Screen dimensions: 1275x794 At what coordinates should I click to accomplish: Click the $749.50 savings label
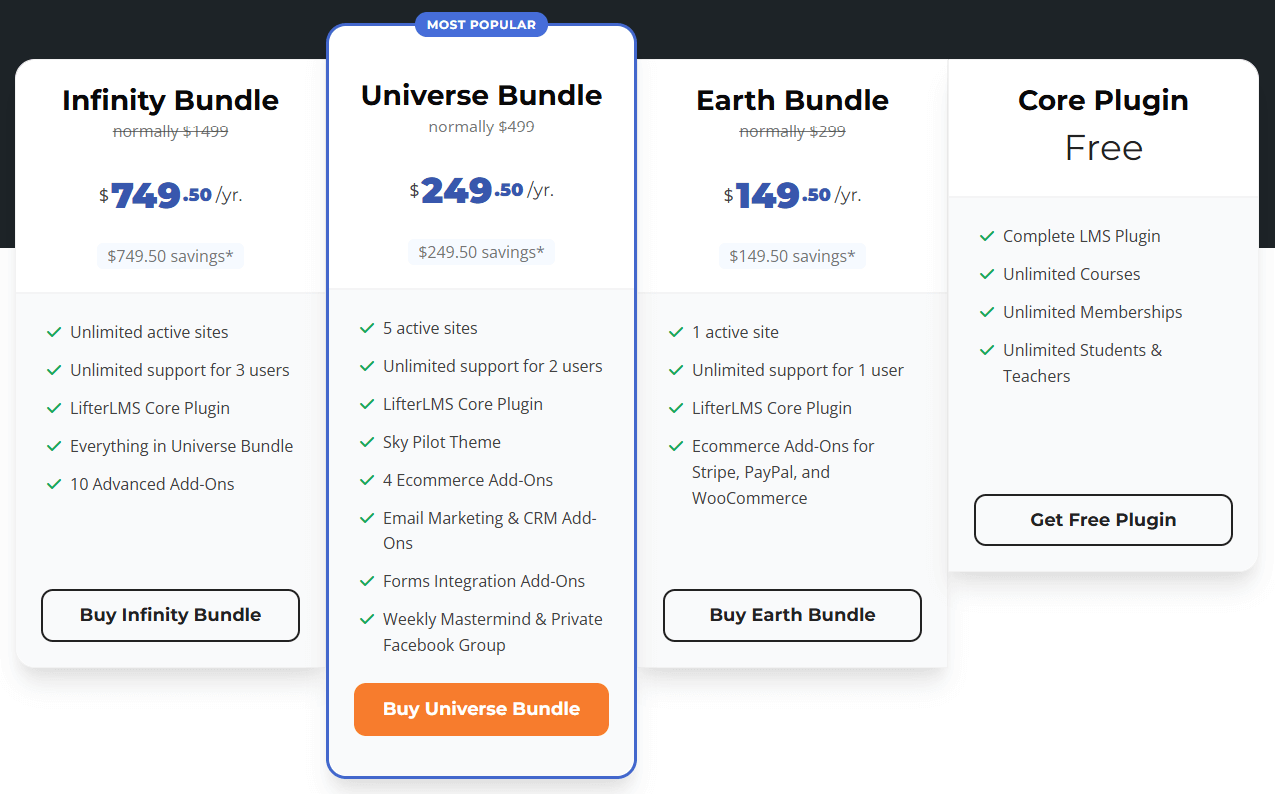click(x=170, y=256)
